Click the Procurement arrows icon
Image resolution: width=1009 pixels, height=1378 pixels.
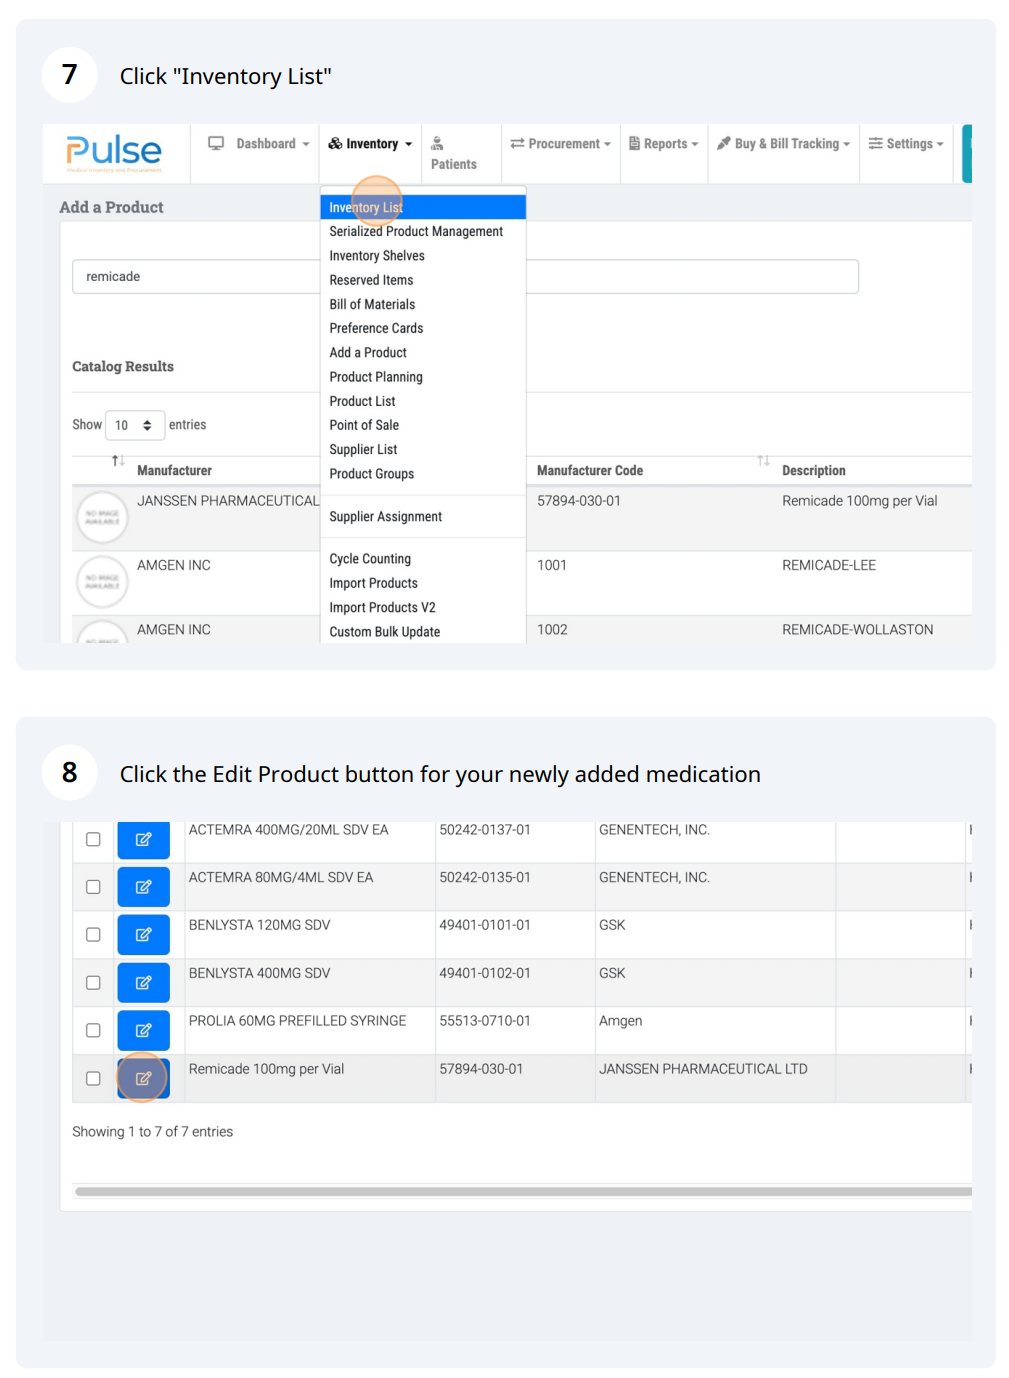pos(517,144)
